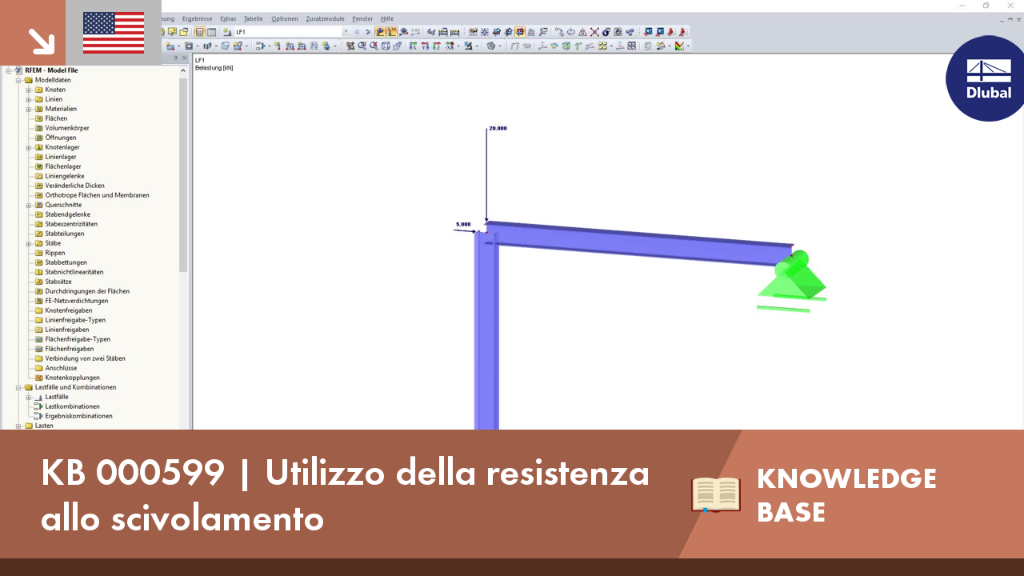The image size is (1024, 576).
Task: Click the Dlubal logo badge
Action: (986, 78)
